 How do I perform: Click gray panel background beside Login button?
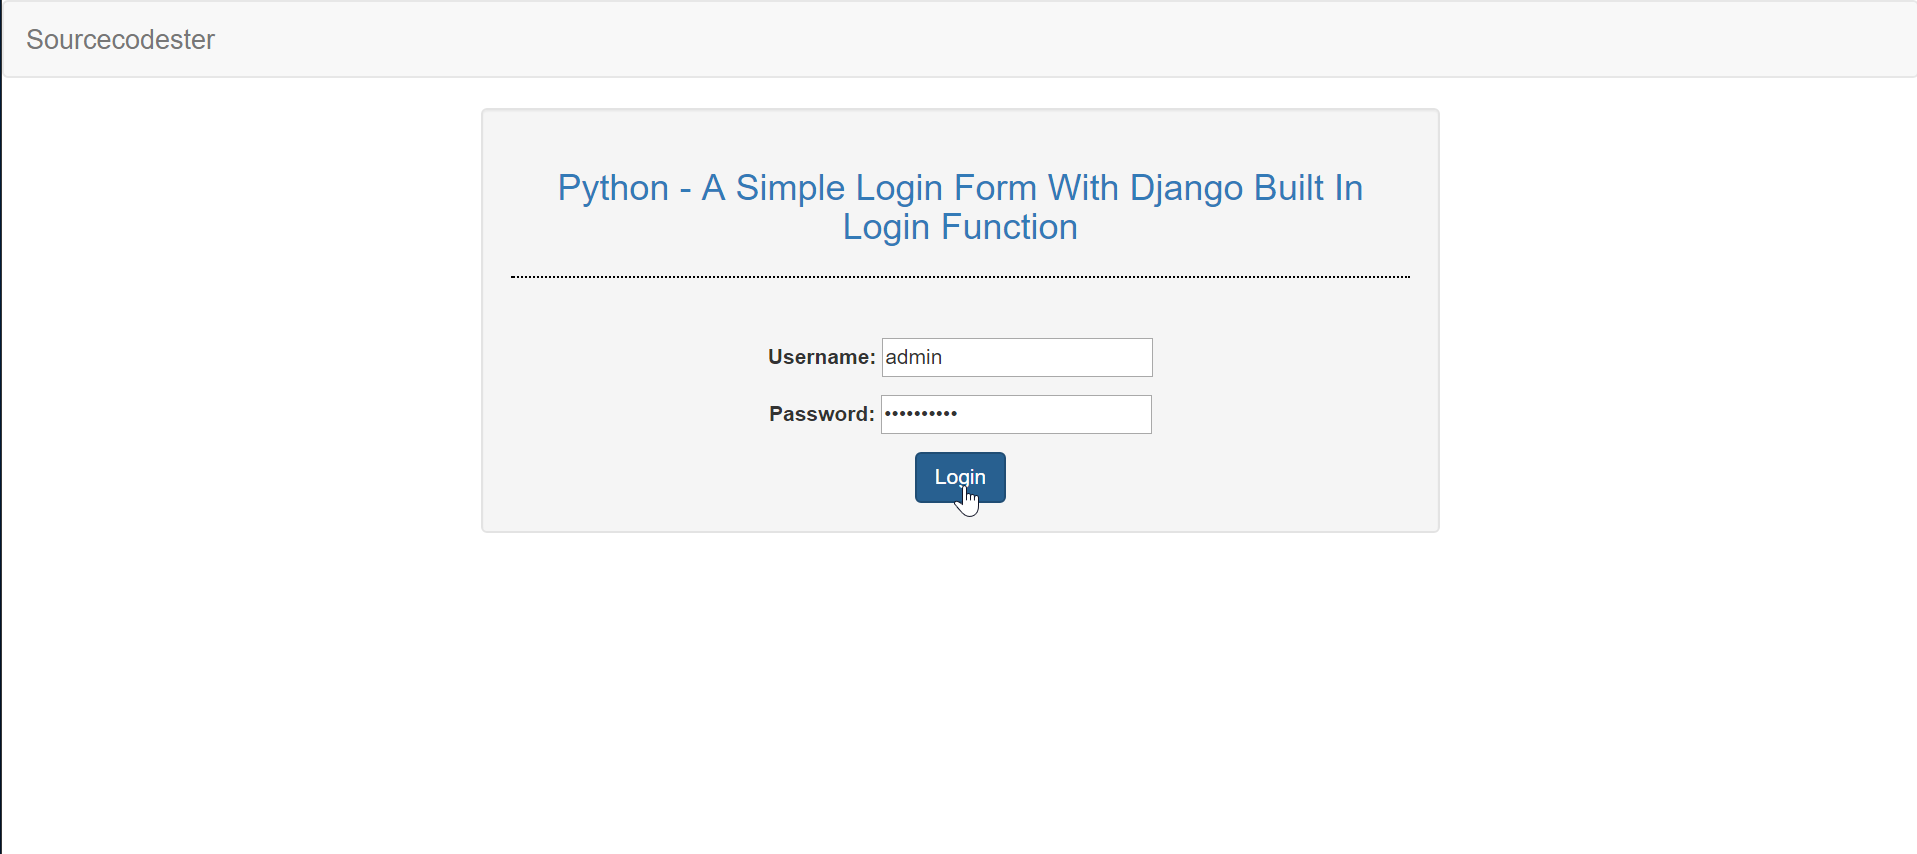click(1200, 478)
